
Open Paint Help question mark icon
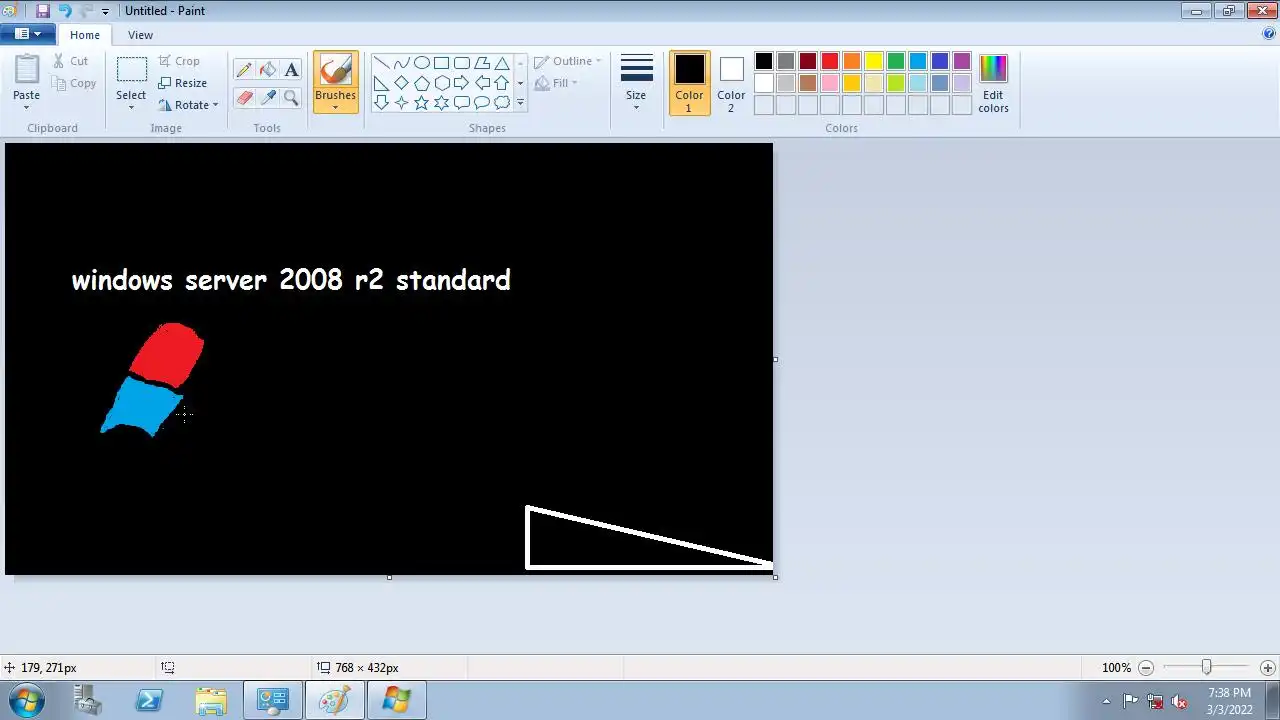(x=1269, y=33)
